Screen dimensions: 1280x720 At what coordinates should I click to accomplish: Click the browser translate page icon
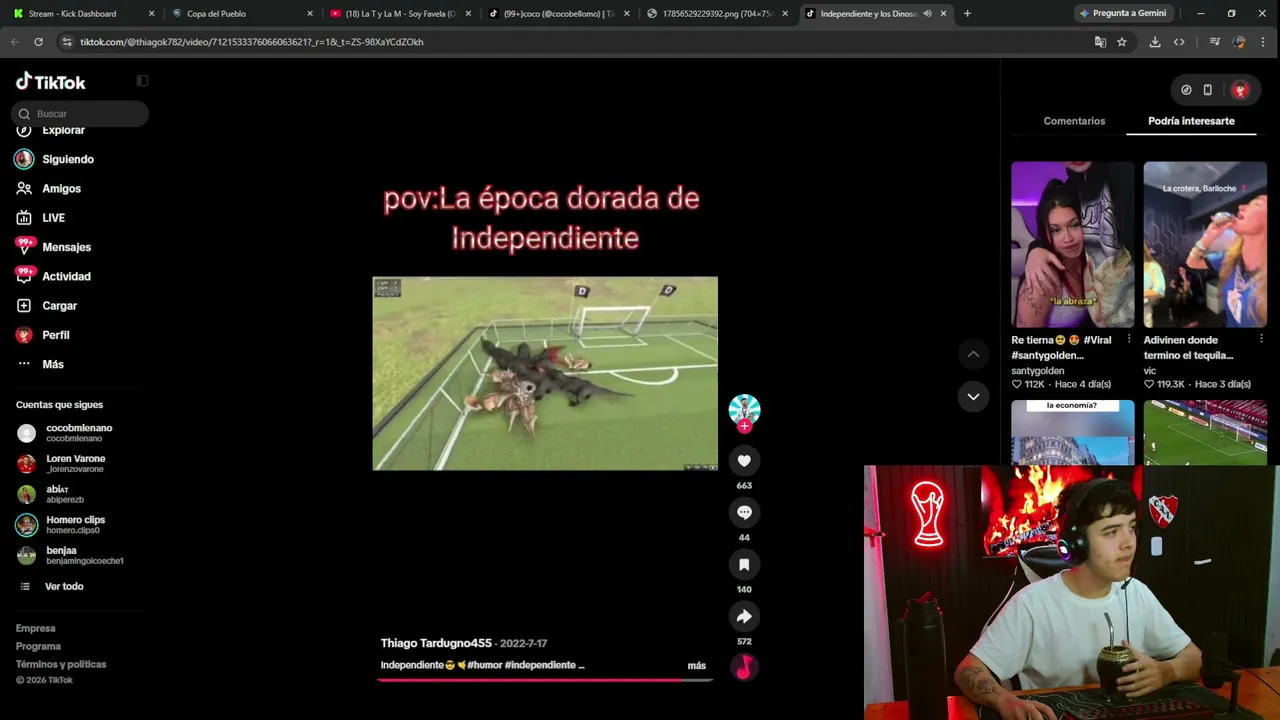pos(1100,42)
